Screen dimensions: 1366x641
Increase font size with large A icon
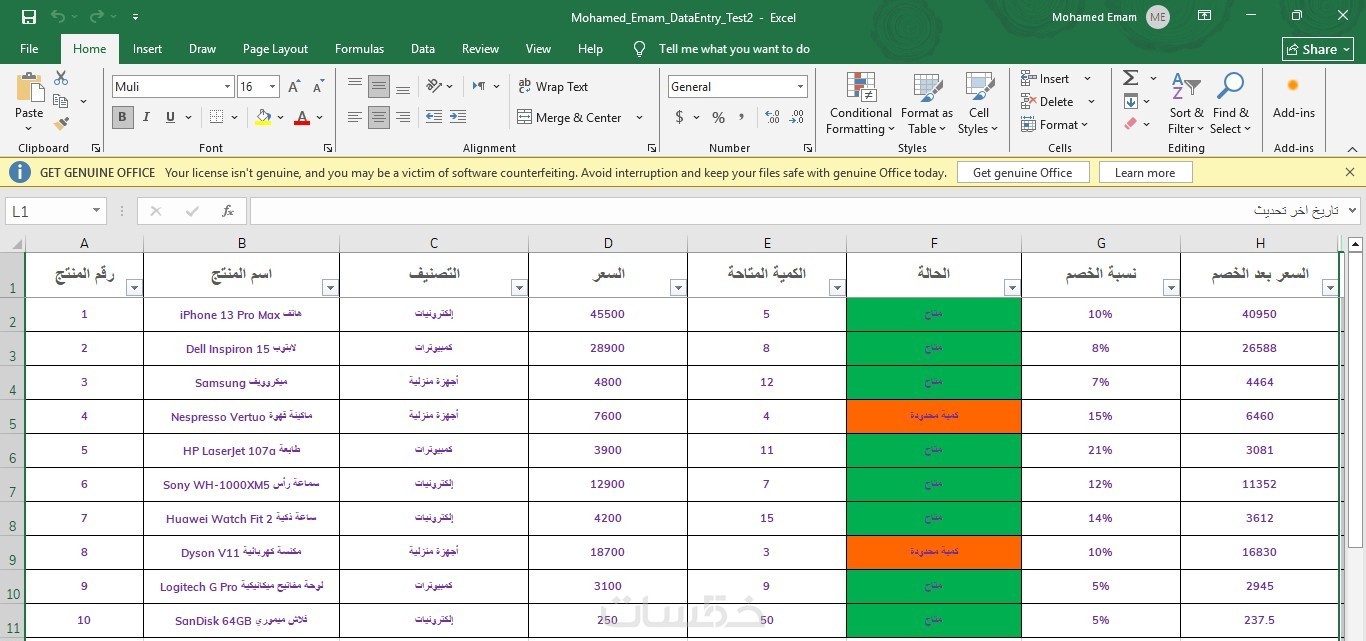294,87
